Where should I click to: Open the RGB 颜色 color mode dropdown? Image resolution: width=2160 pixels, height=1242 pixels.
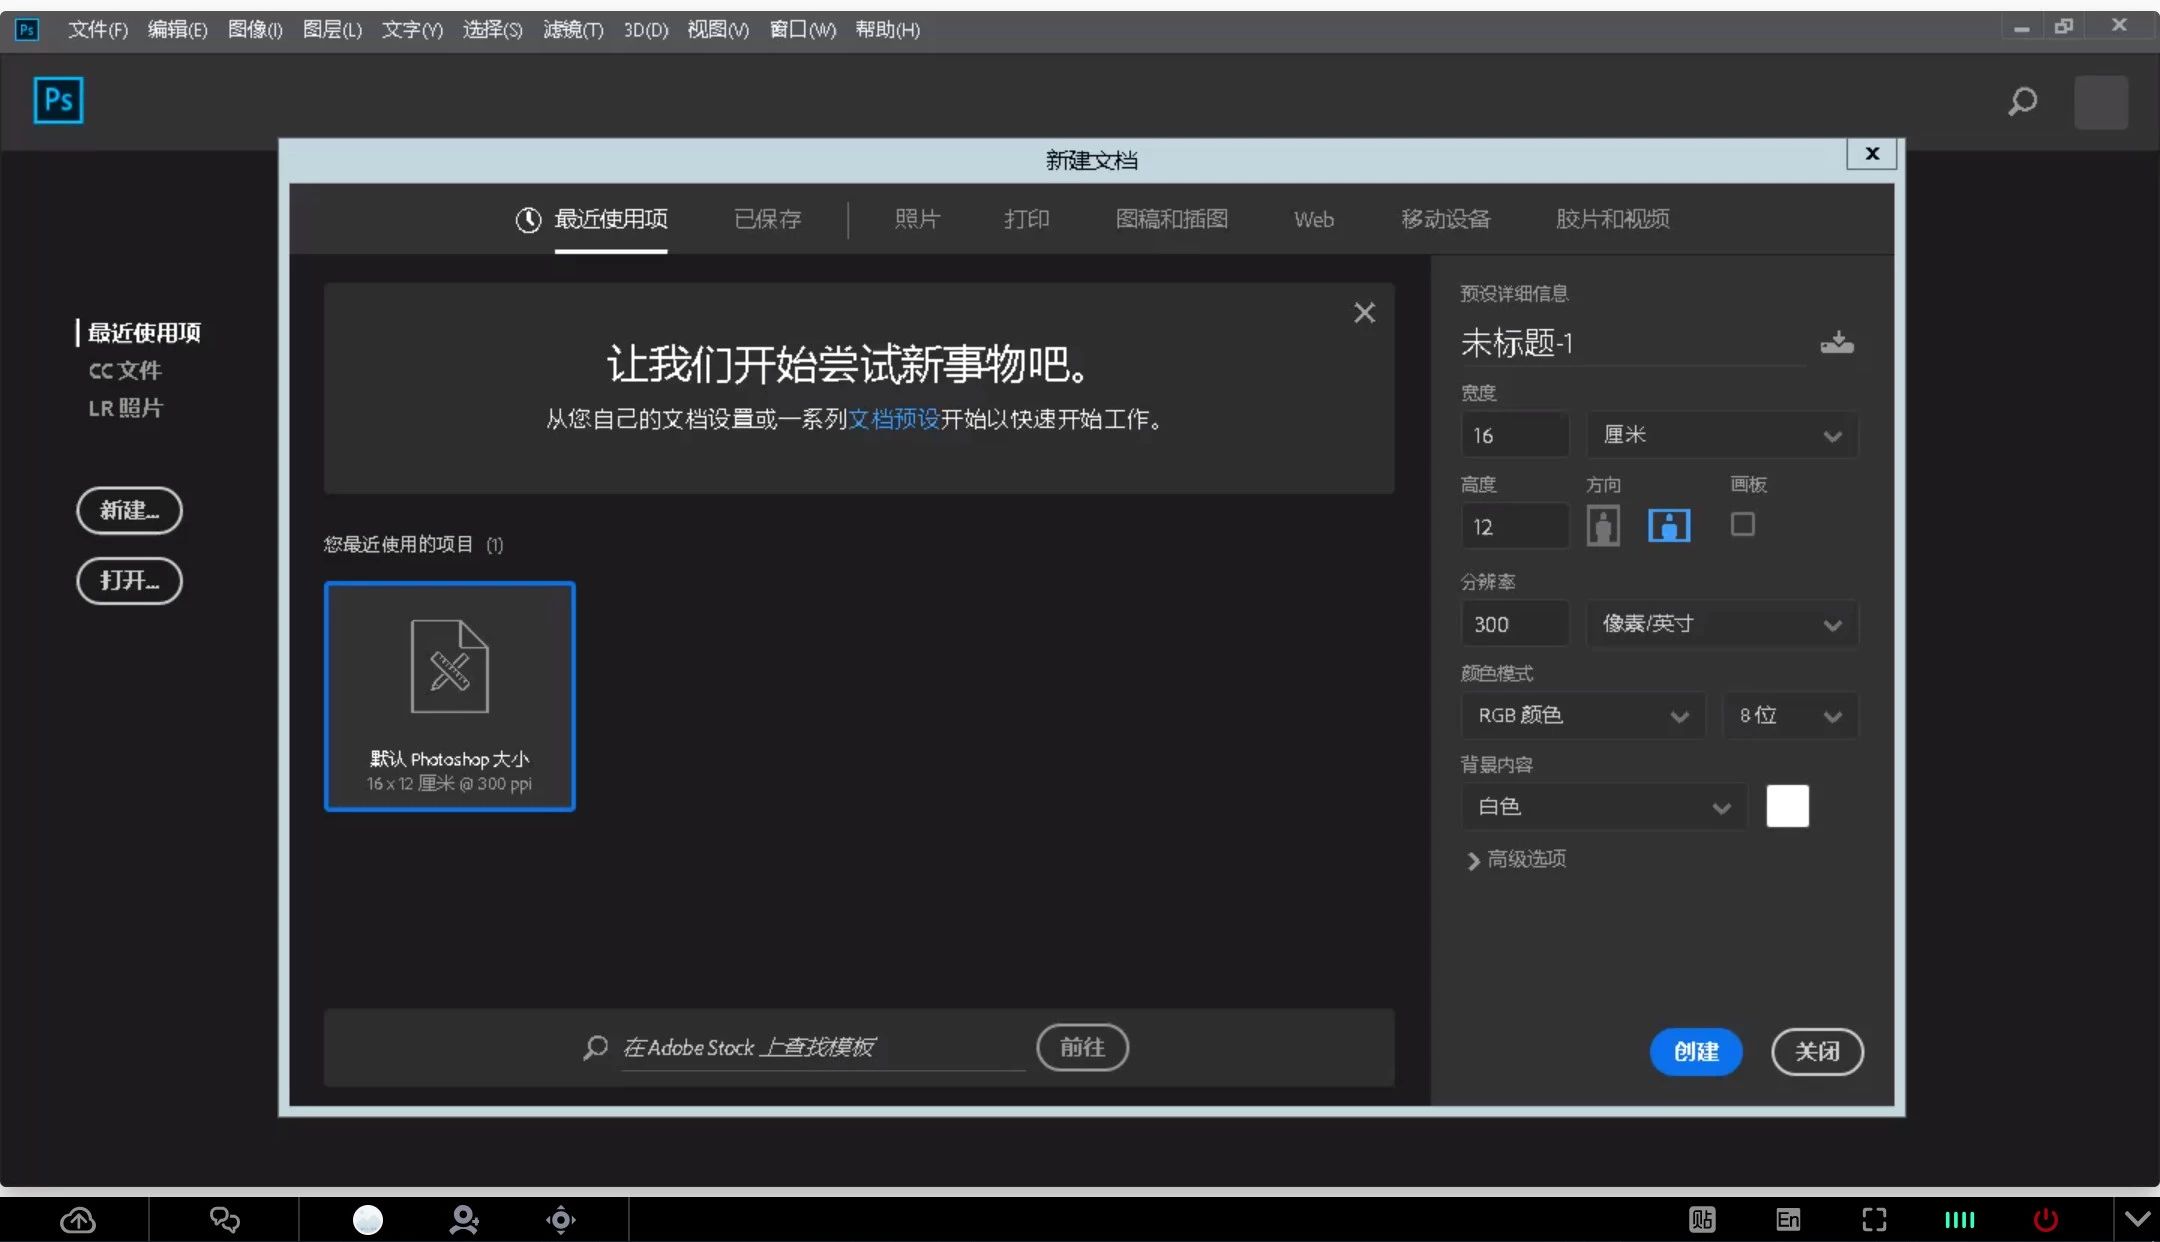[1582, 715]
